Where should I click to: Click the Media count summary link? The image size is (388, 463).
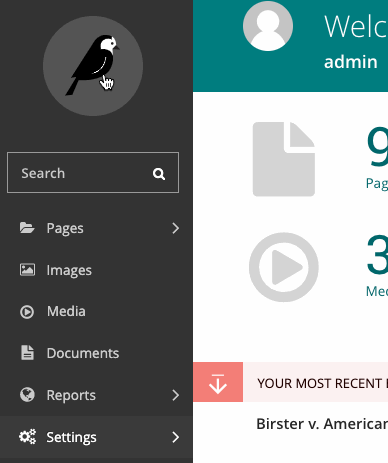pos(377,267)
